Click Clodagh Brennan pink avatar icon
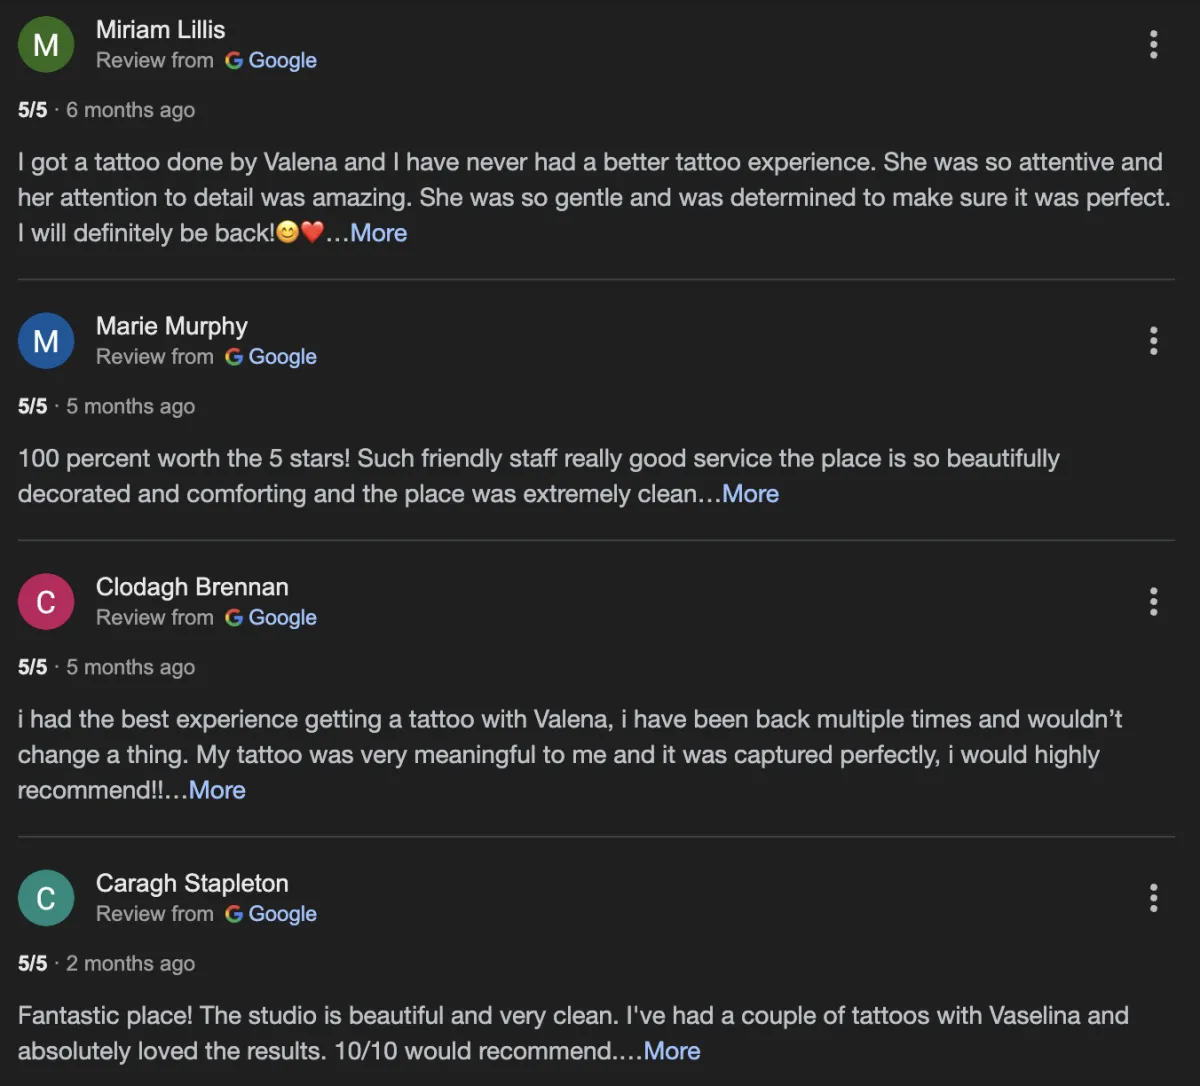Viewport: 1200px width, 1086px height. coord(46,602)
